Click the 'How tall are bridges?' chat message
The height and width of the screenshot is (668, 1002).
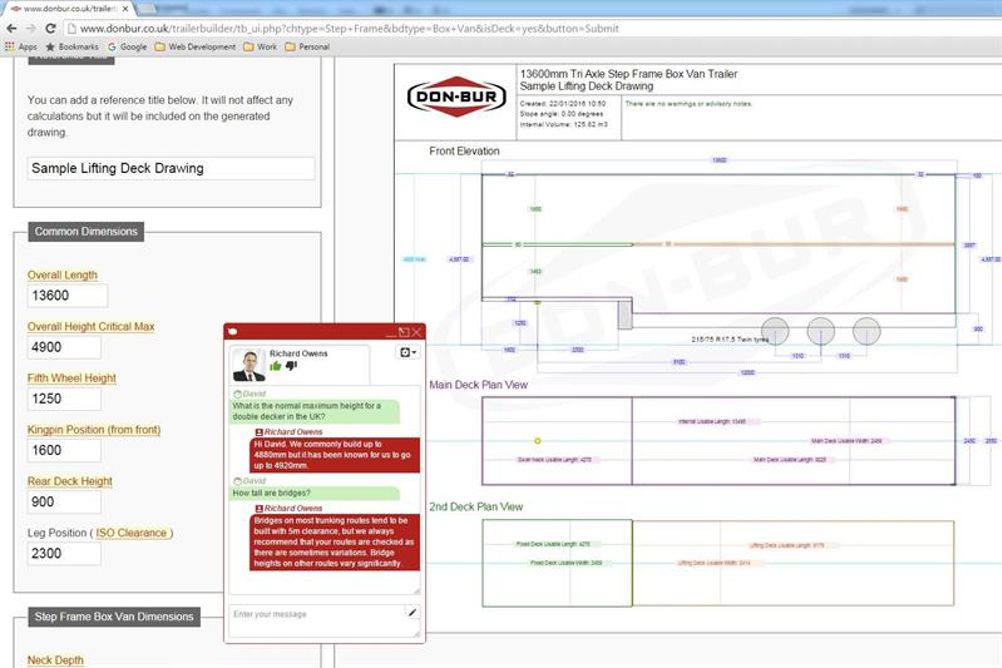(x=314, y=493)
